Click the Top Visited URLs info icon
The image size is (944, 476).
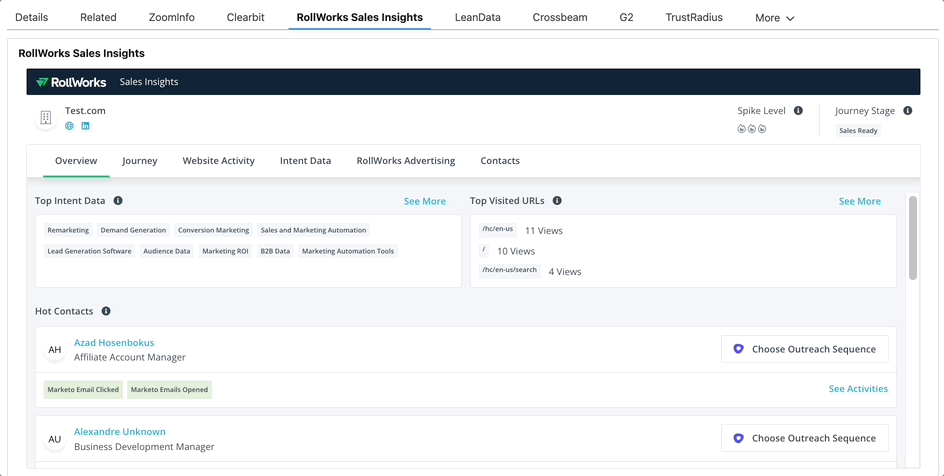[557, 201]
